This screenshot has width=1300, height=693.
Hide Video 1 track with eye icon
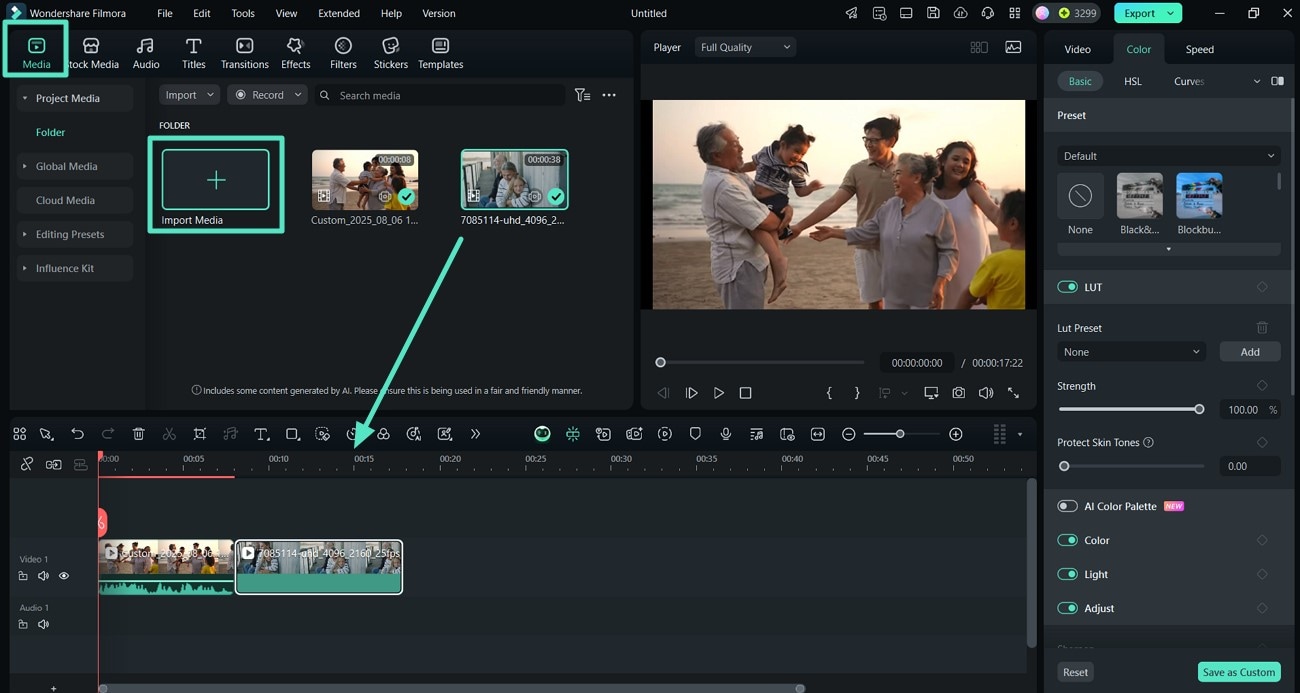point(64,576)
